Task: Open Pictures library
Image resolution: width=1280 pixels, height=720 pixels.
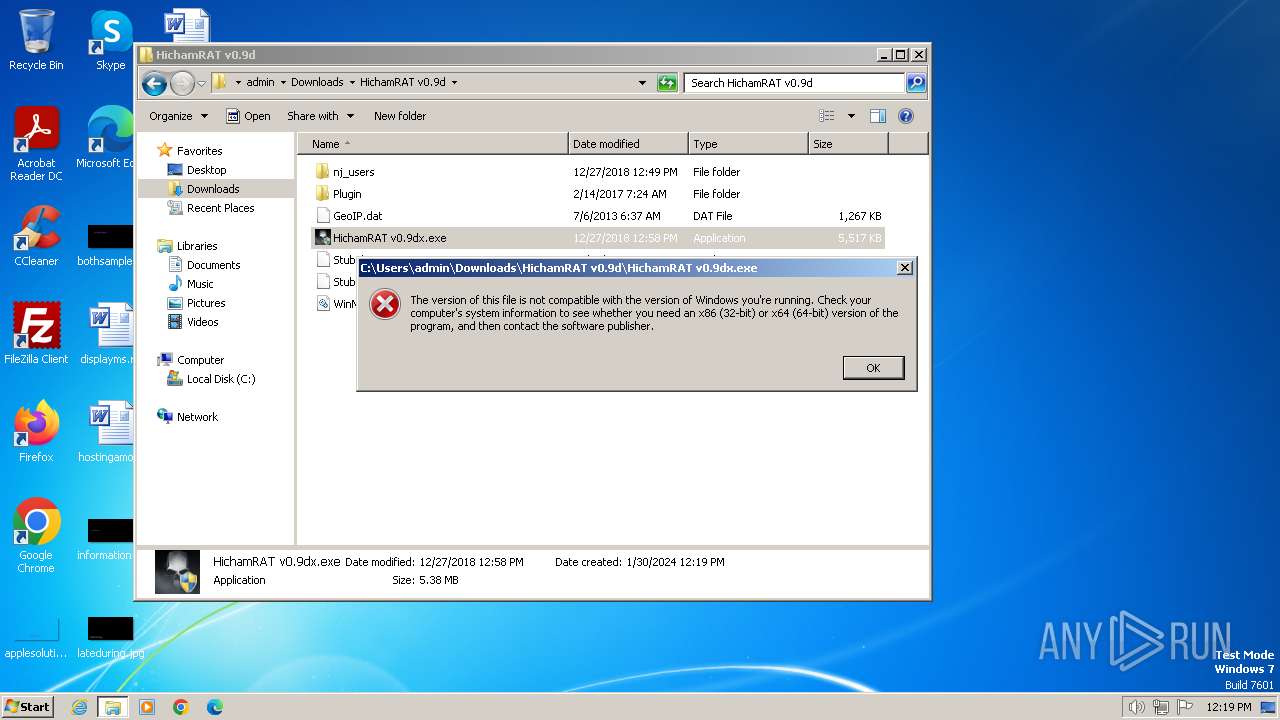Action: [206, 303]
